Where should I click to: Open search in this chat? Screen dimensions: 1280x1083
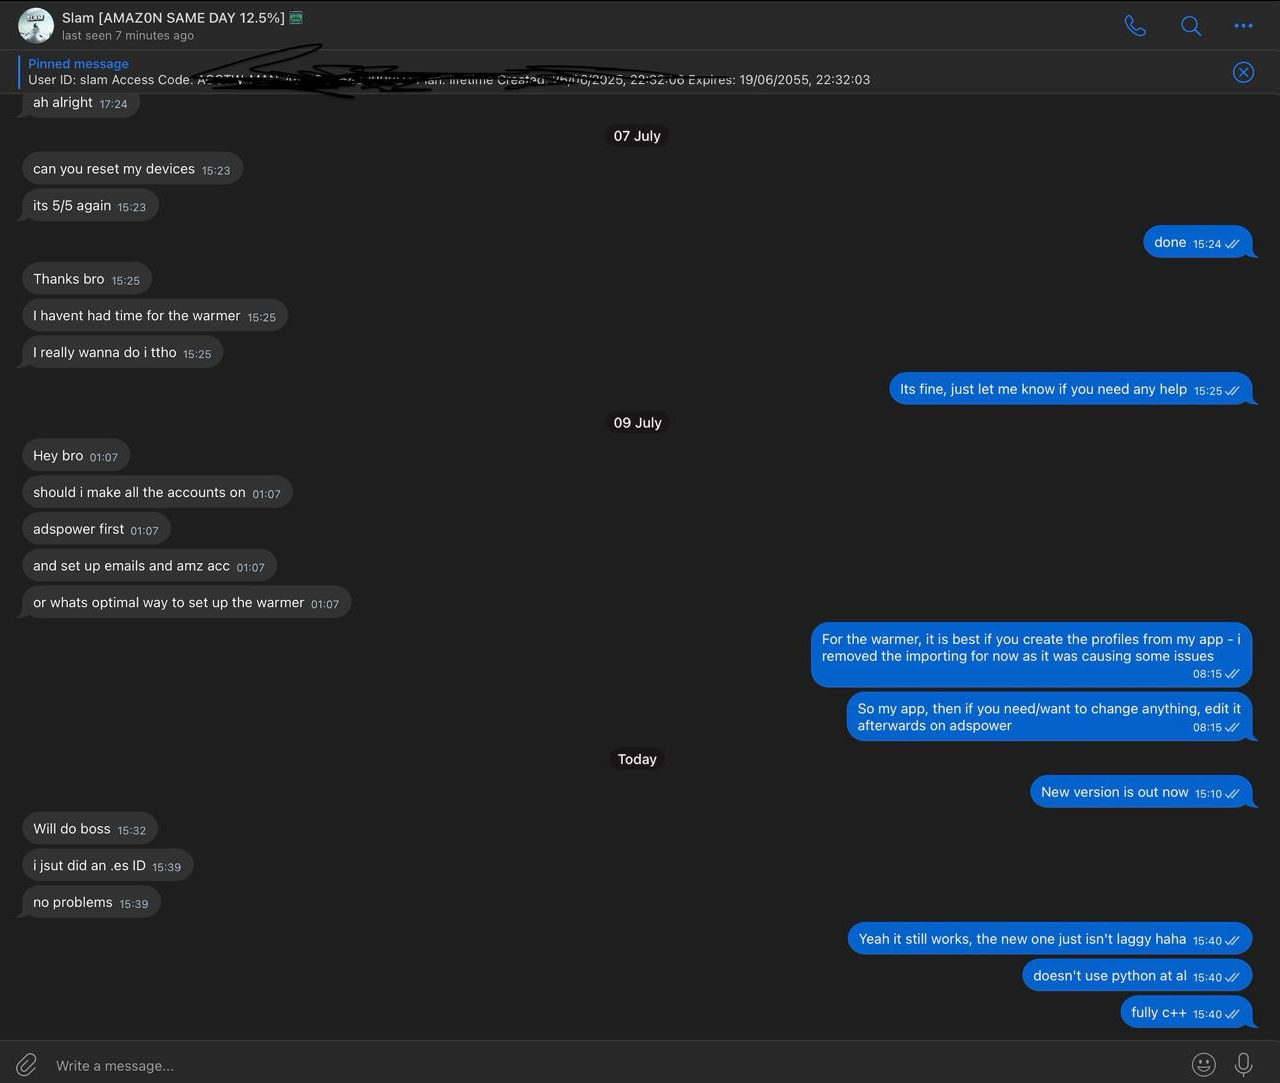tap(1190, 25)
